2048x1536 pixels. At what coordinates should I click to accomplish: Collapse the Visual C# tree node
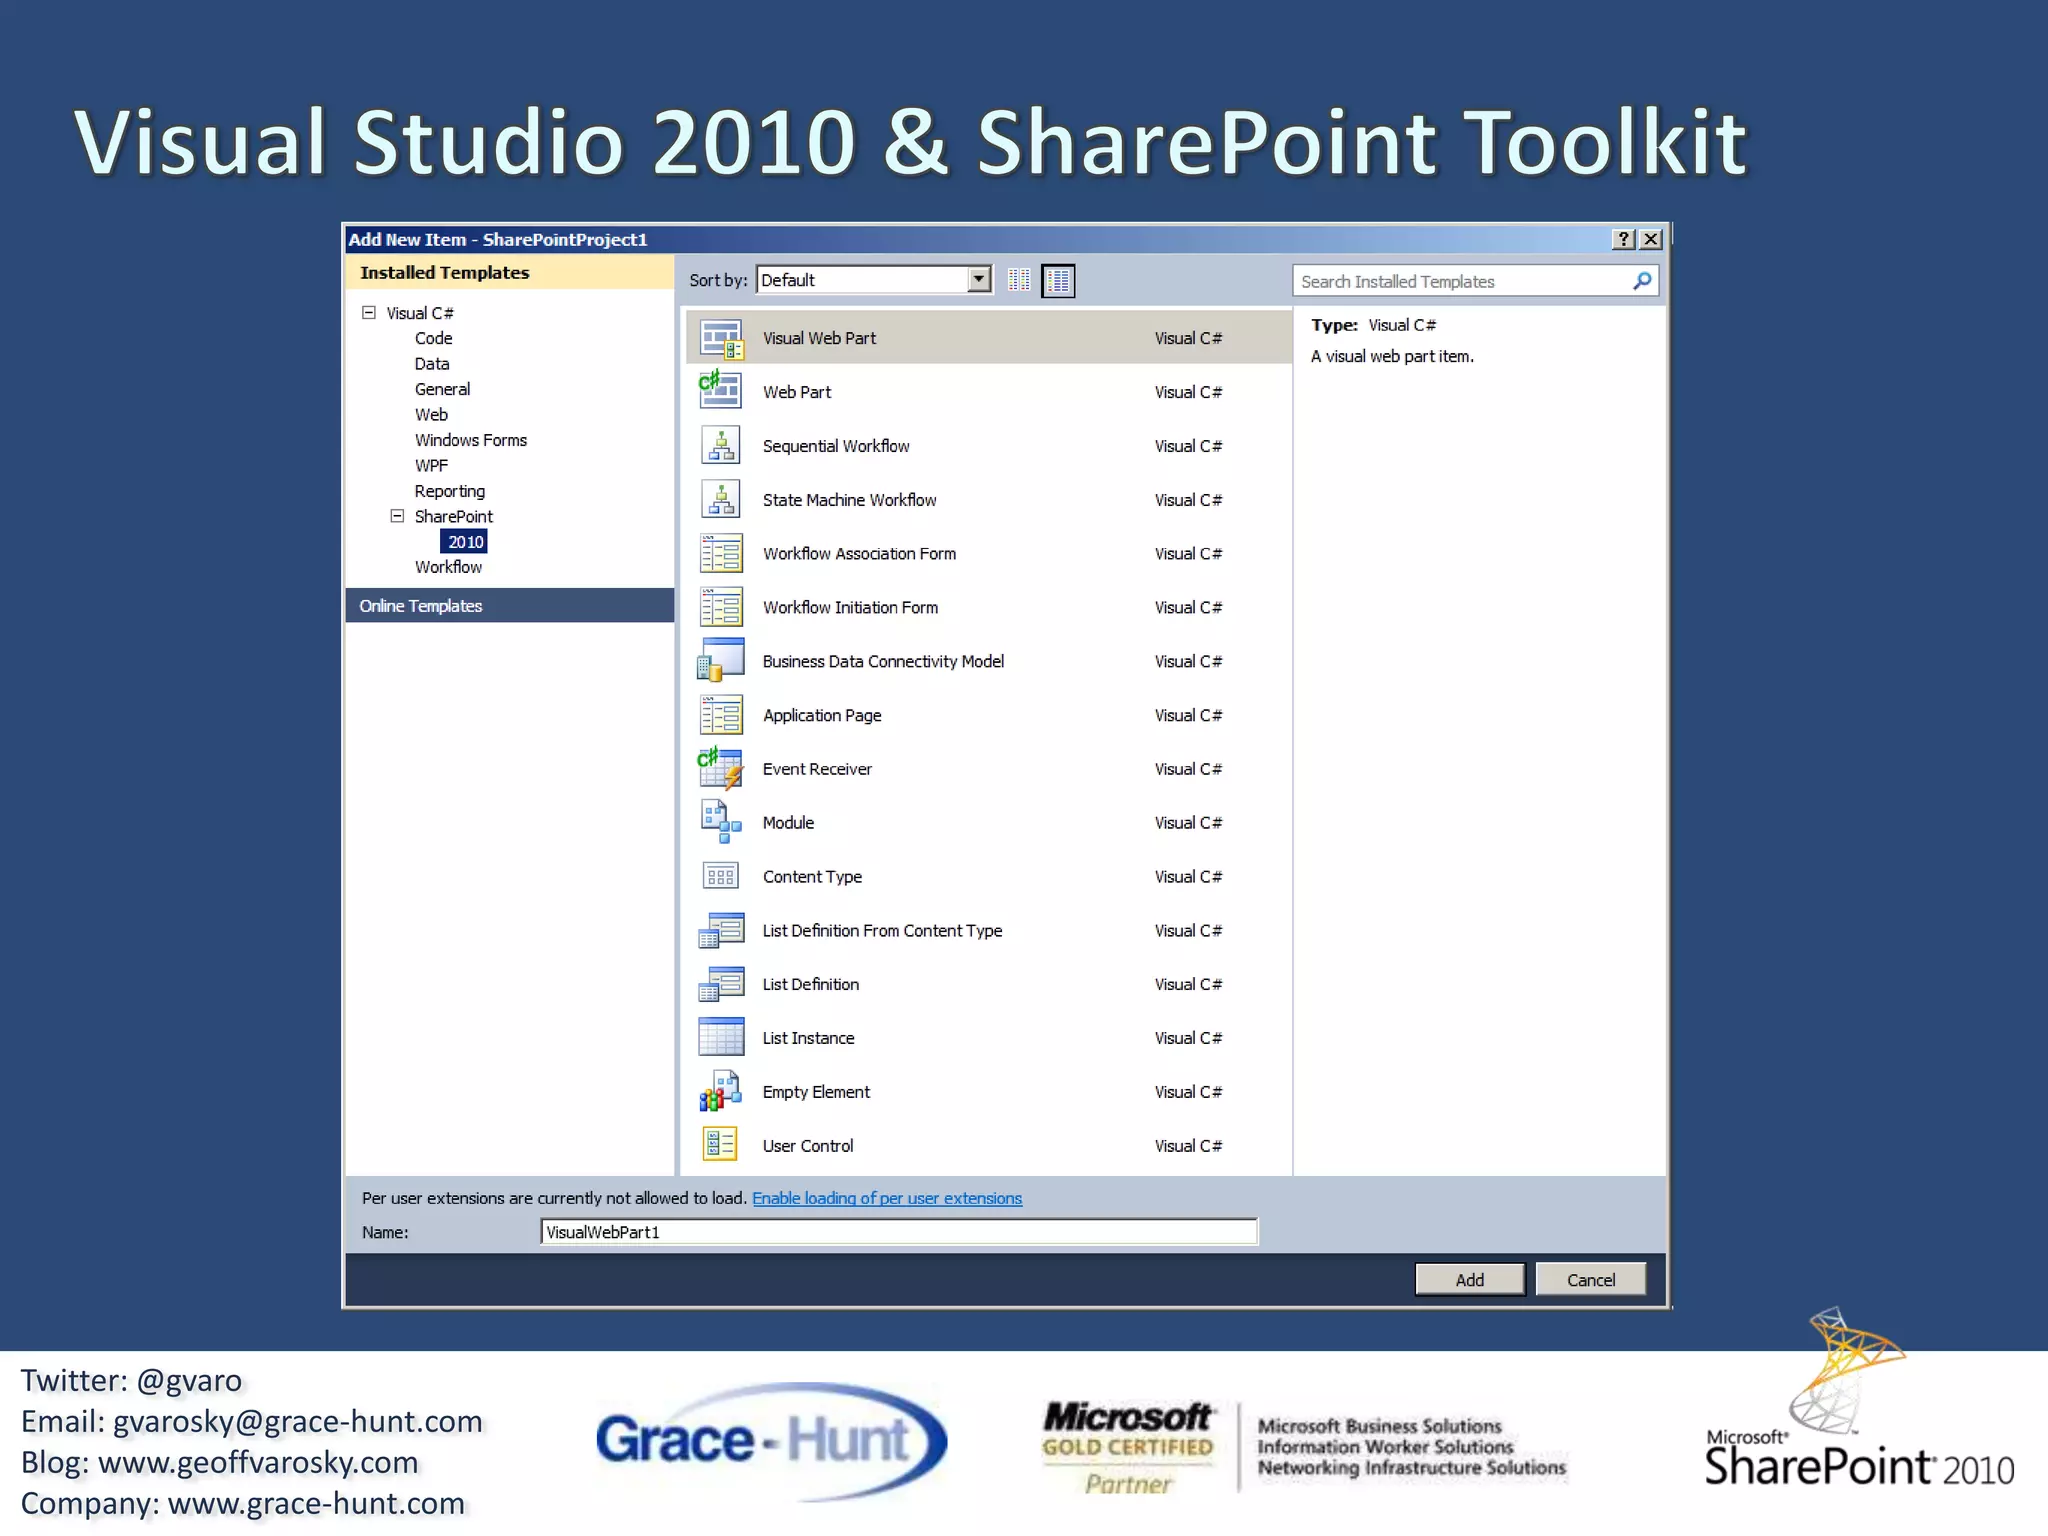[x=369, y=313]
